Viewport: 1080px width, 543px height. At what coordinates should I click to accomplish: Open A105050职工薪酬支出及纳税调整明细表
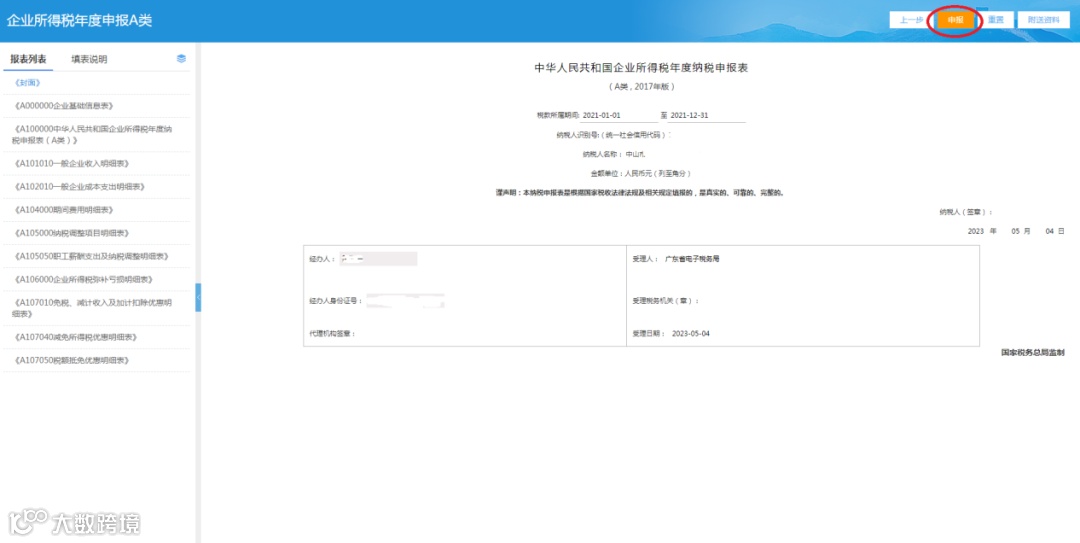pos(91,256)
